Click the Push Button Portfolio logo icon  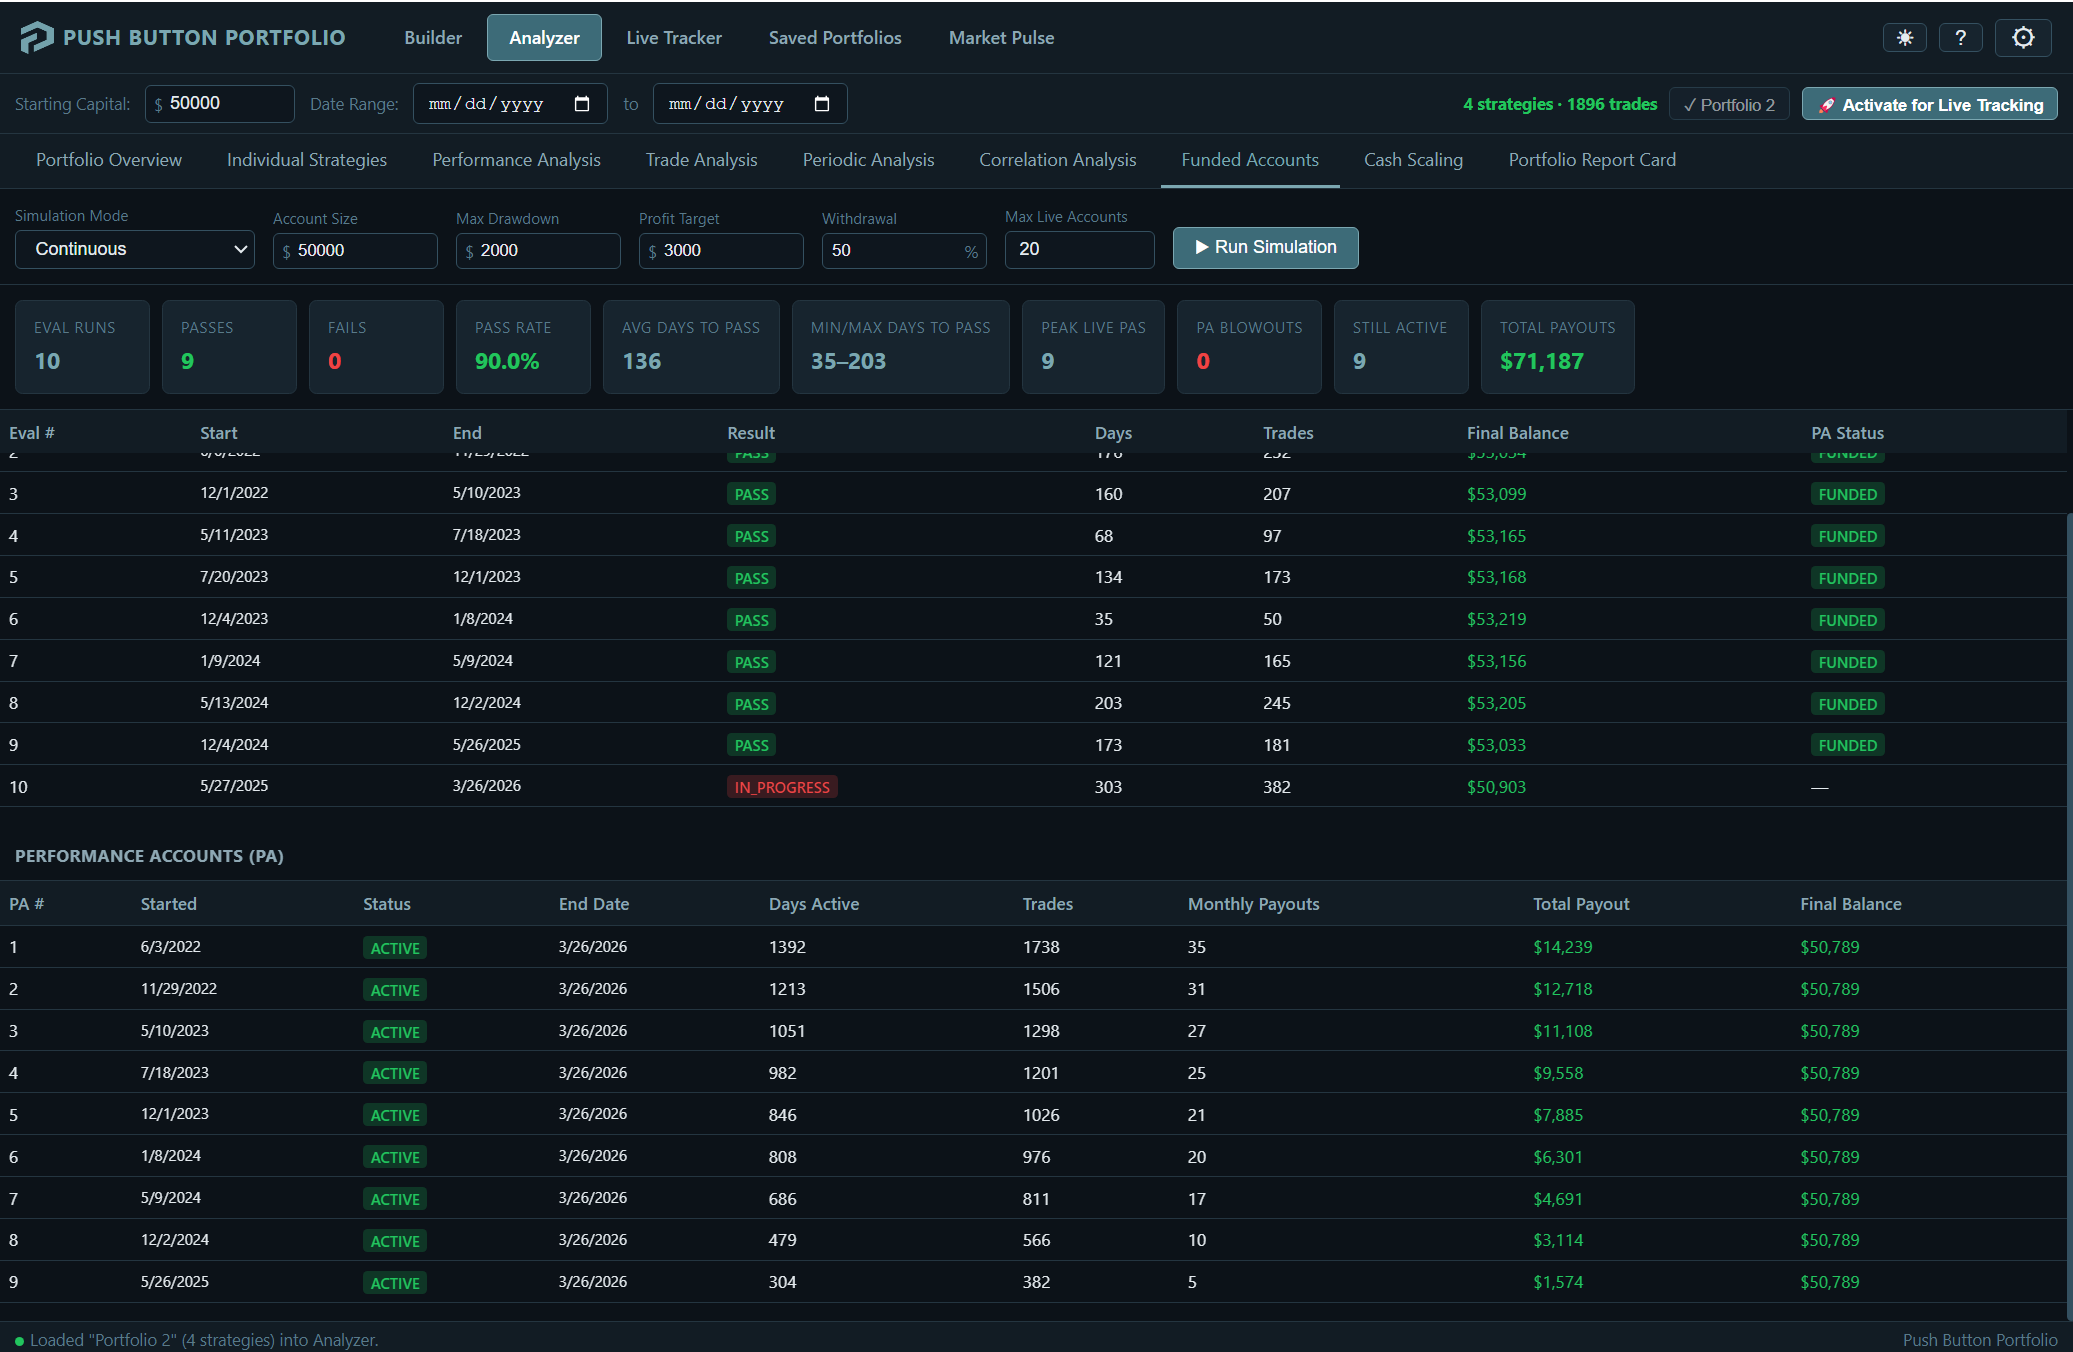[x=36, y=38]
